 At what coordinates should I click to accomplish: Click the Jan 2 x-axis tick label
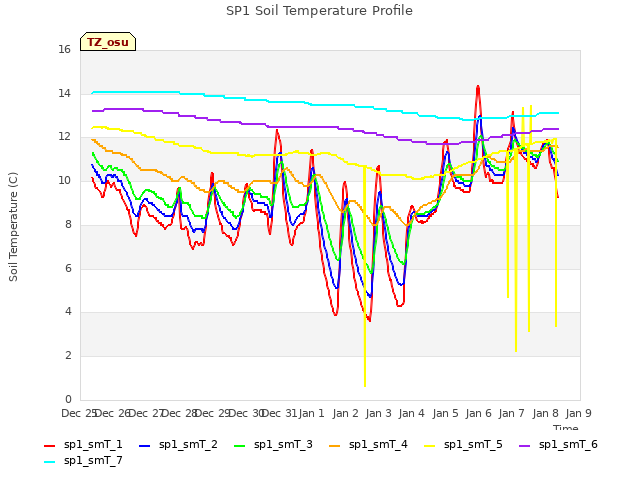click(345, 413)
